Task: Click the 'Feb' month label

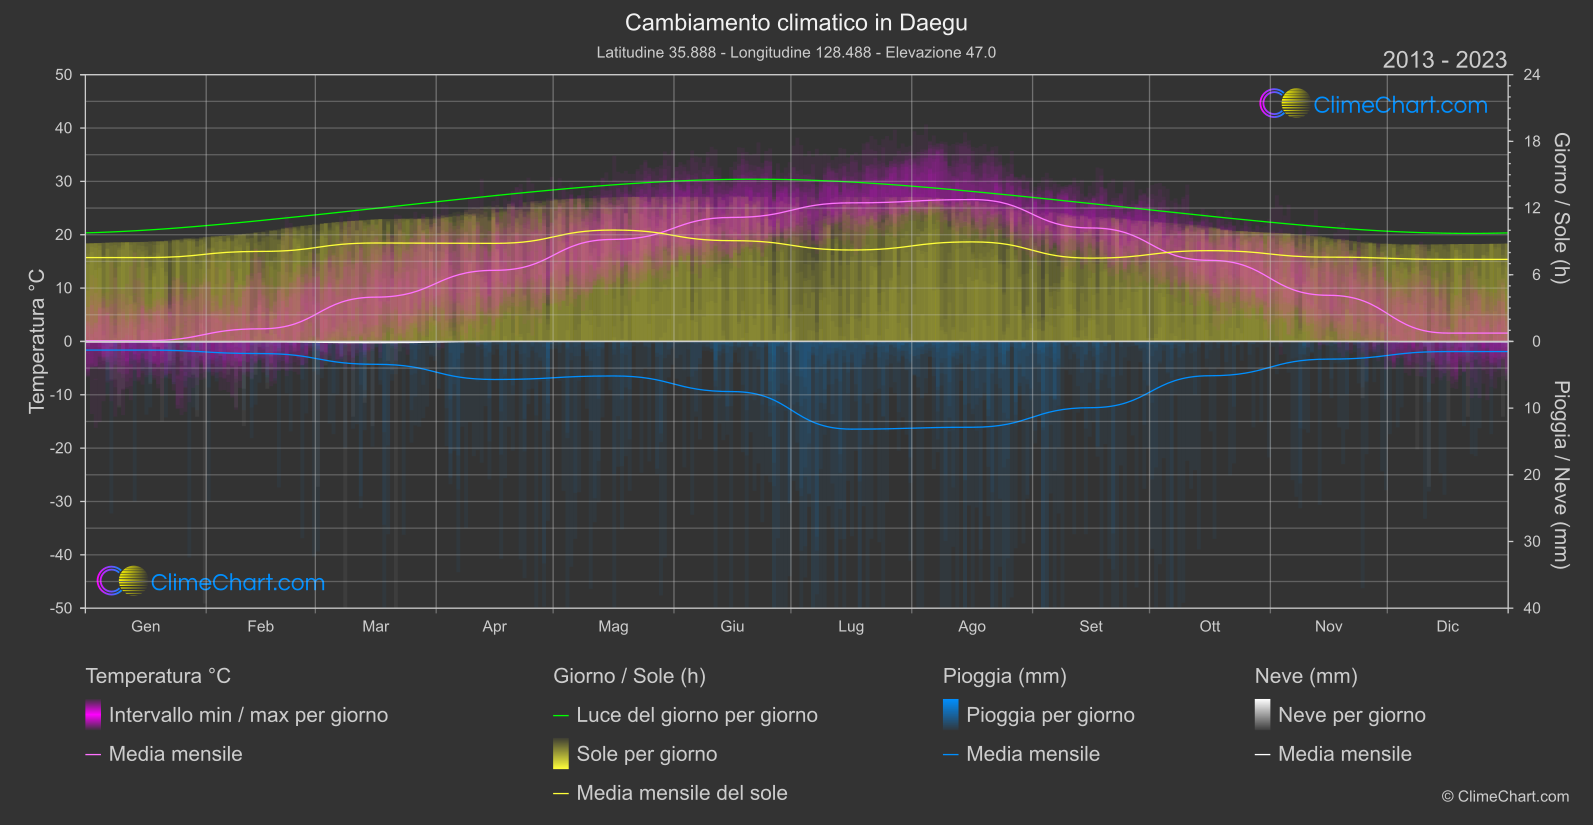Action: [260, 626]
